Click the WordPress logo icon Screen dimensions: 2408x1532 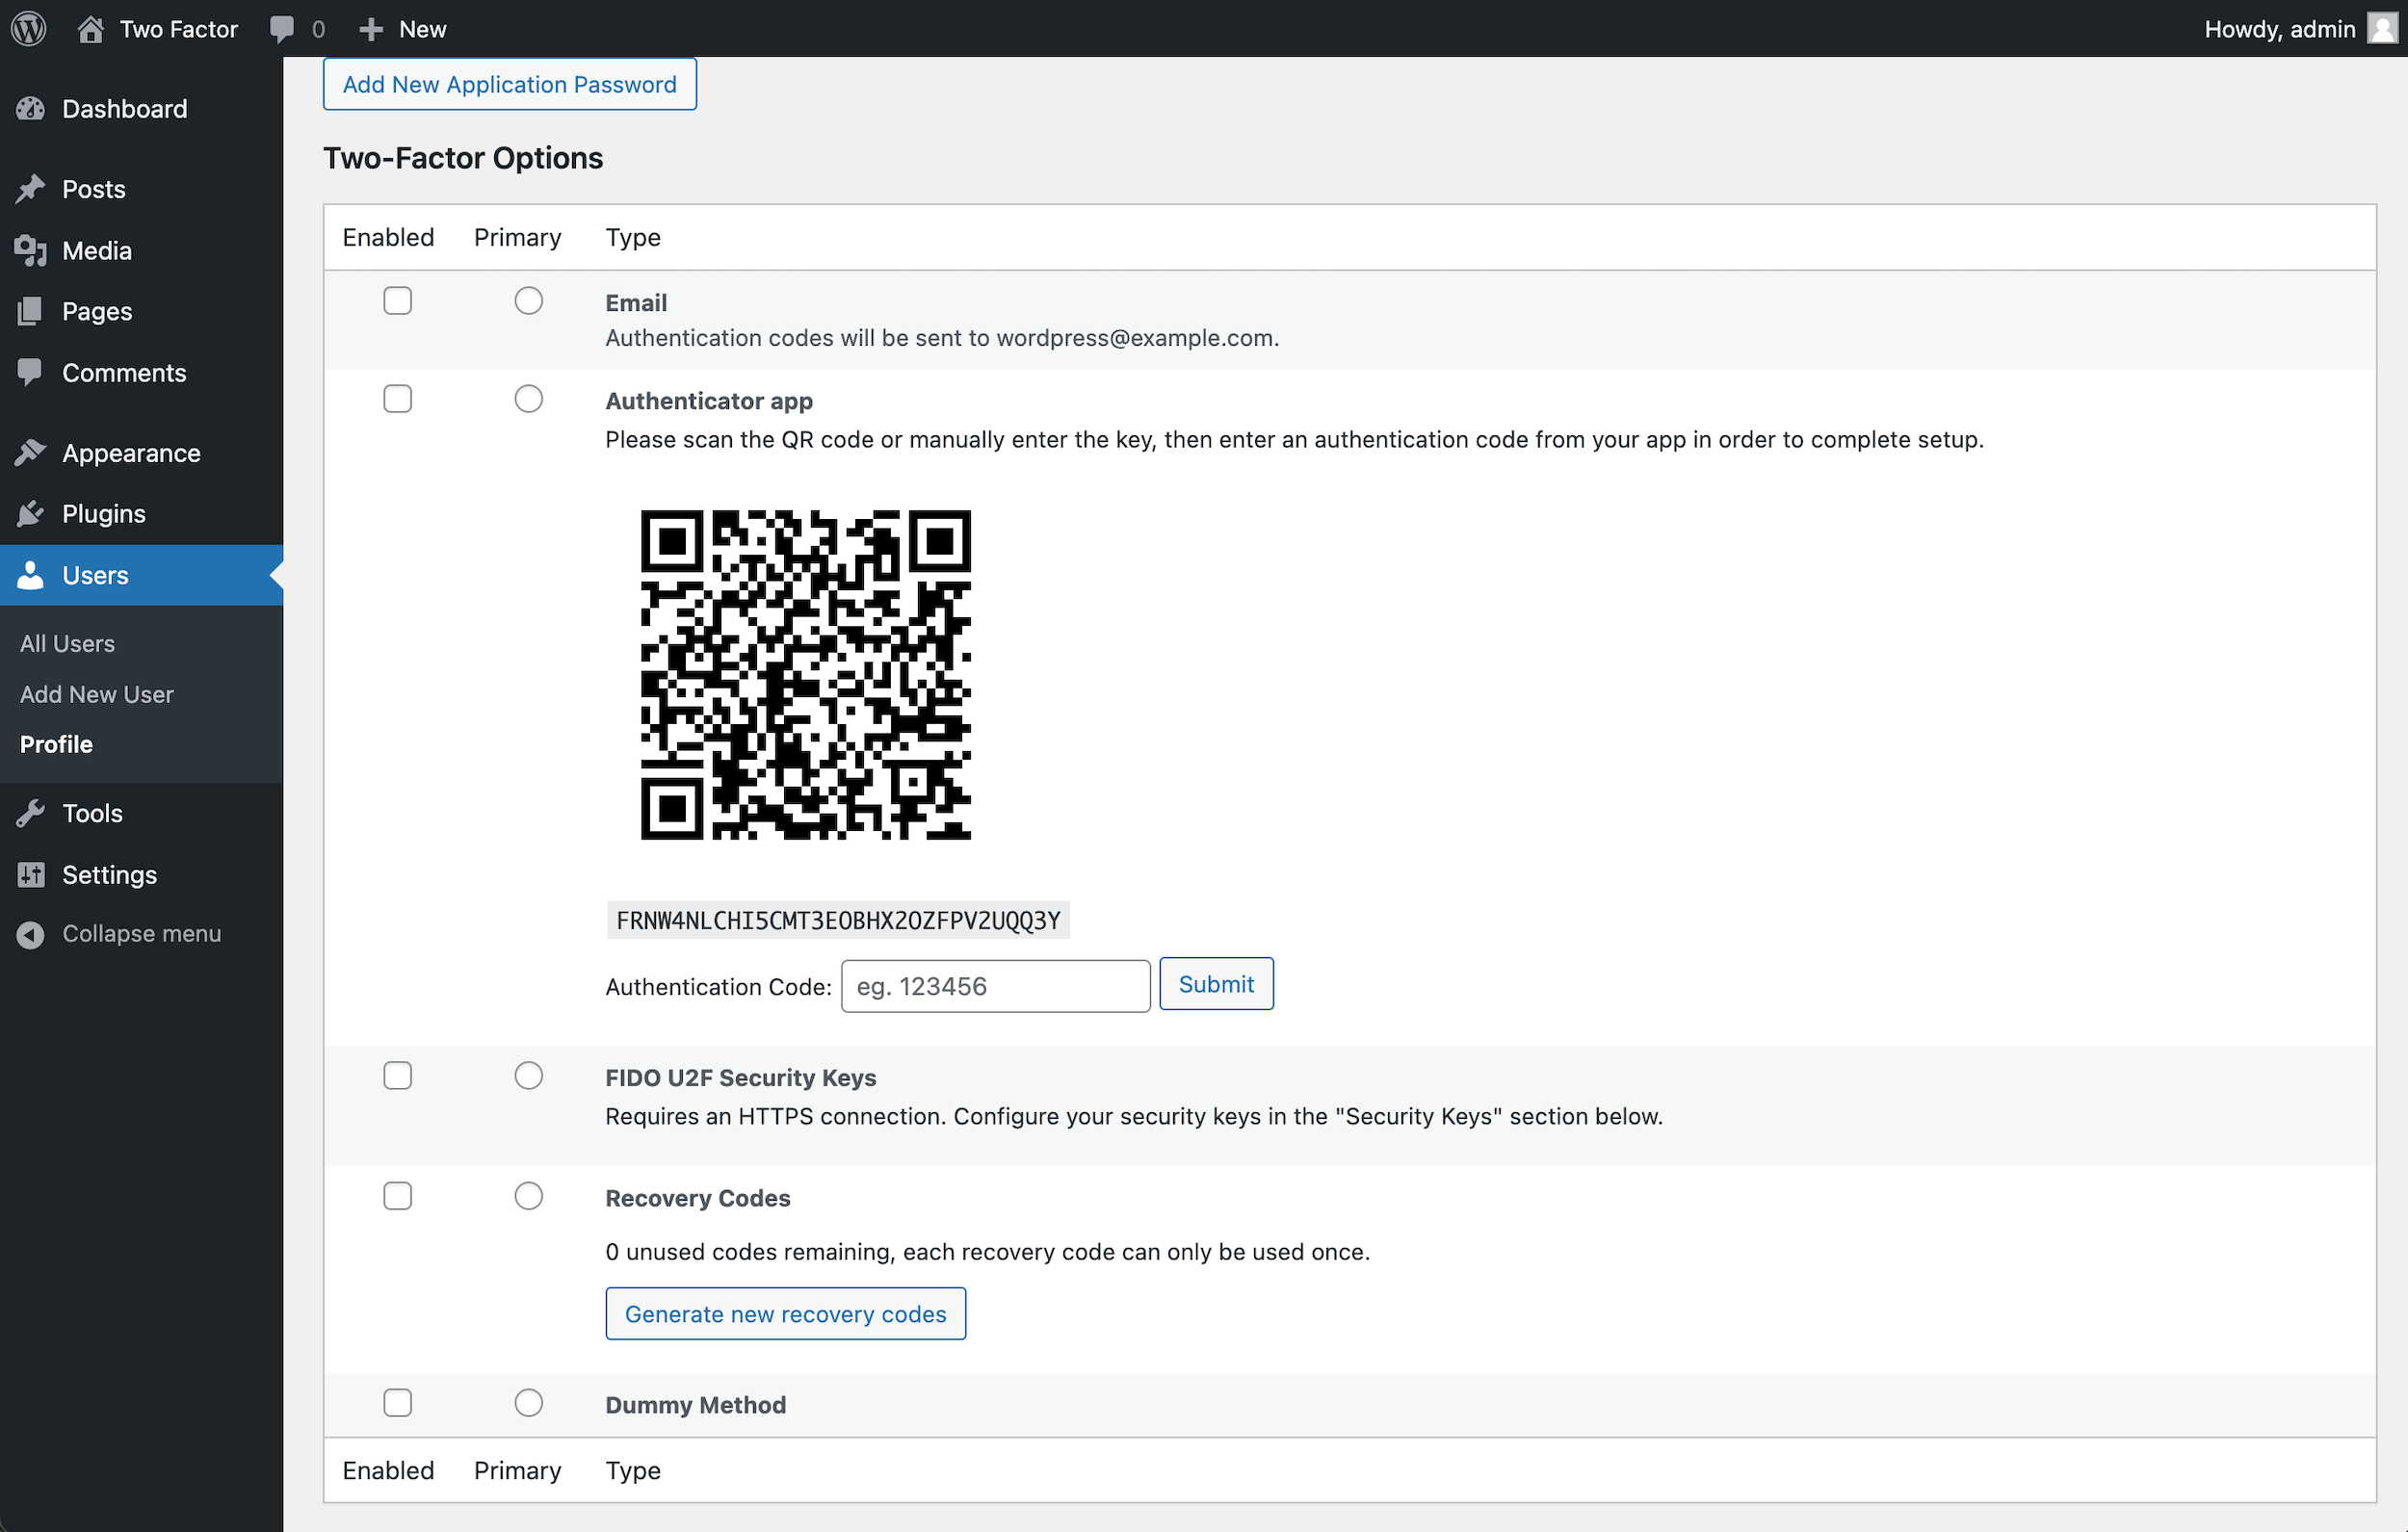pyautogui.click(x=29, y=28)
